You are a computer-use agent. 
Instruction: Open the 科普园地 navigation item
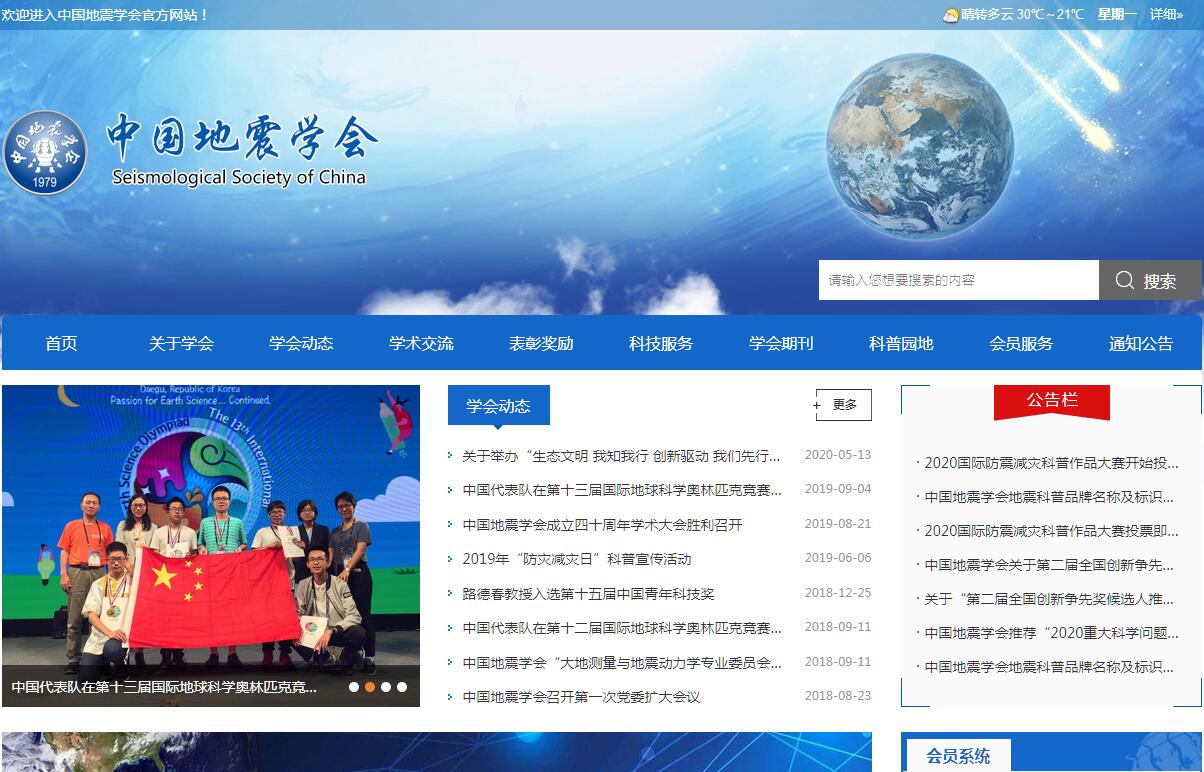(901, 343)
